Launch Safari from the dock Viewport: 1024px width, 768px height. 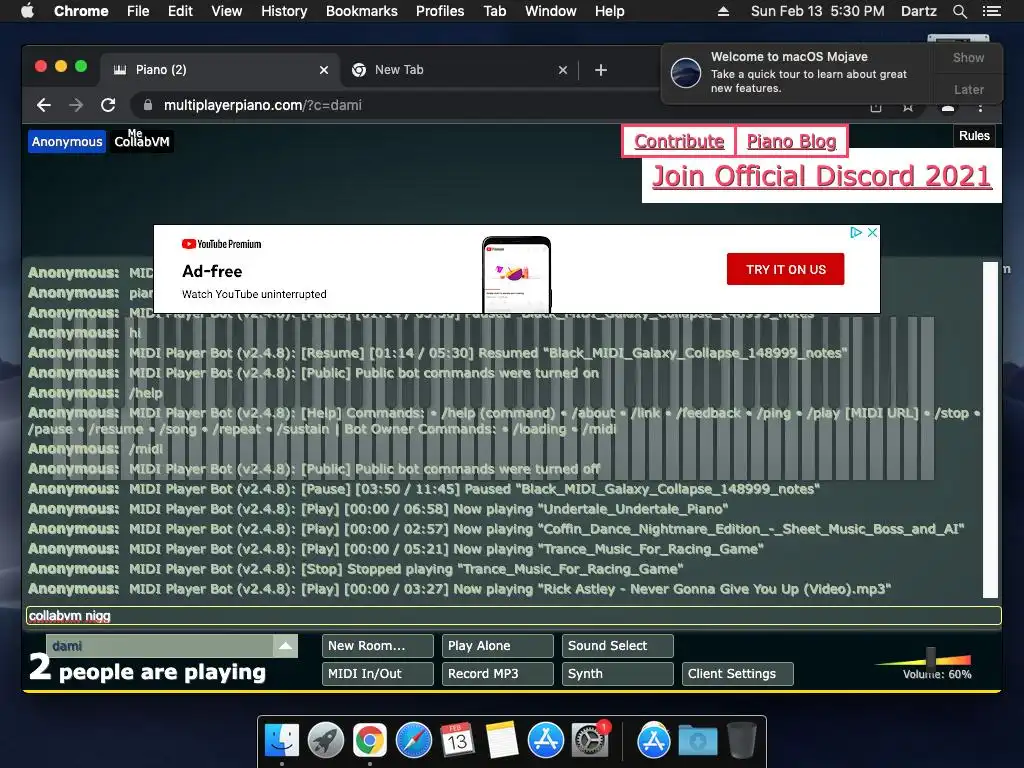pyautogui.click(x=413, y=740)
